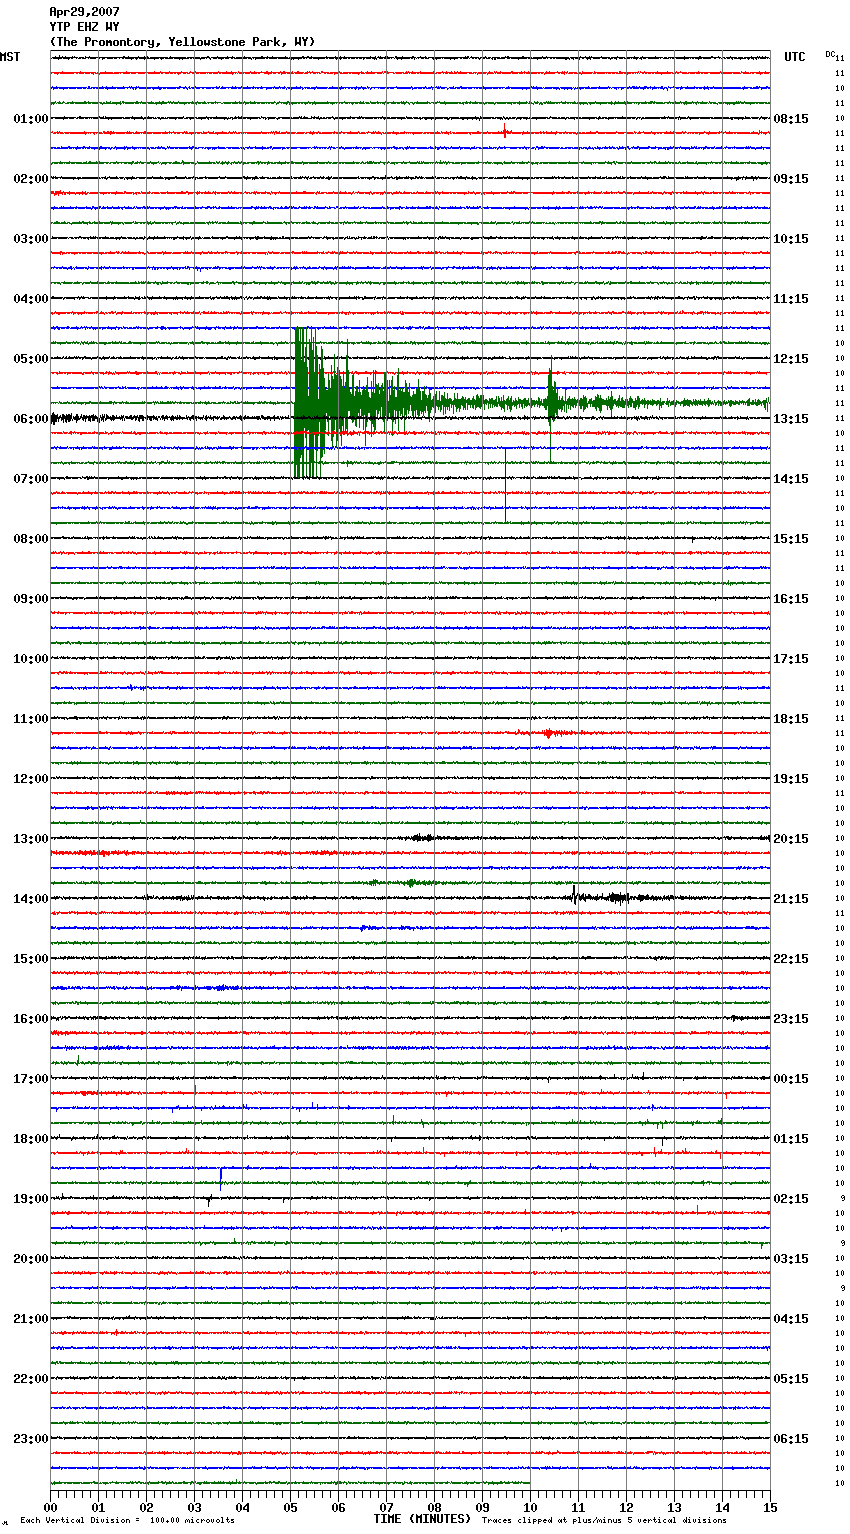Click Each Vertical Division = 100.00 microvolts note

click(x=128, y=1521)
